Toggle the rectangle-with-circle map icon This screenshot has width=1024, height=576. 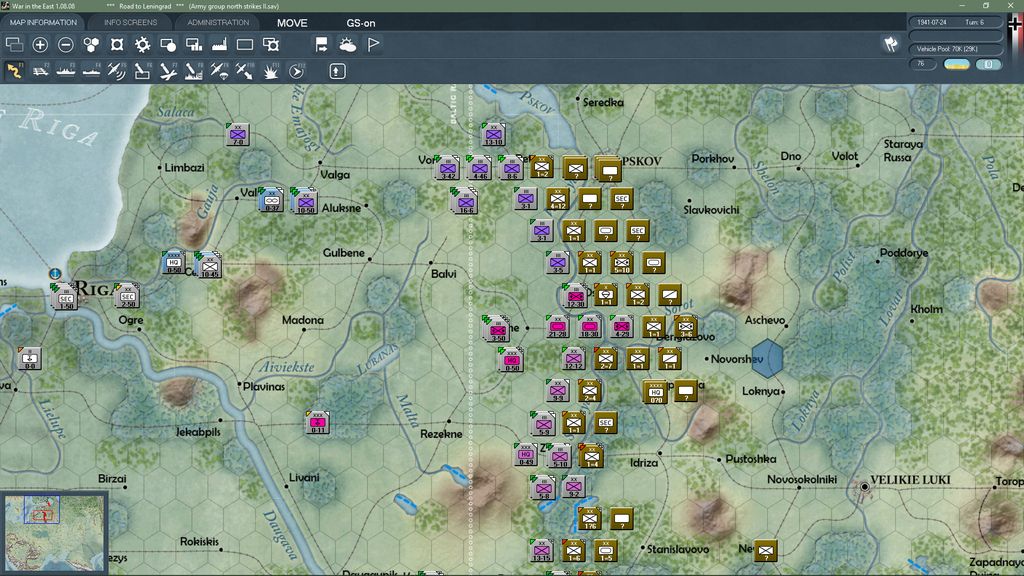168,44
